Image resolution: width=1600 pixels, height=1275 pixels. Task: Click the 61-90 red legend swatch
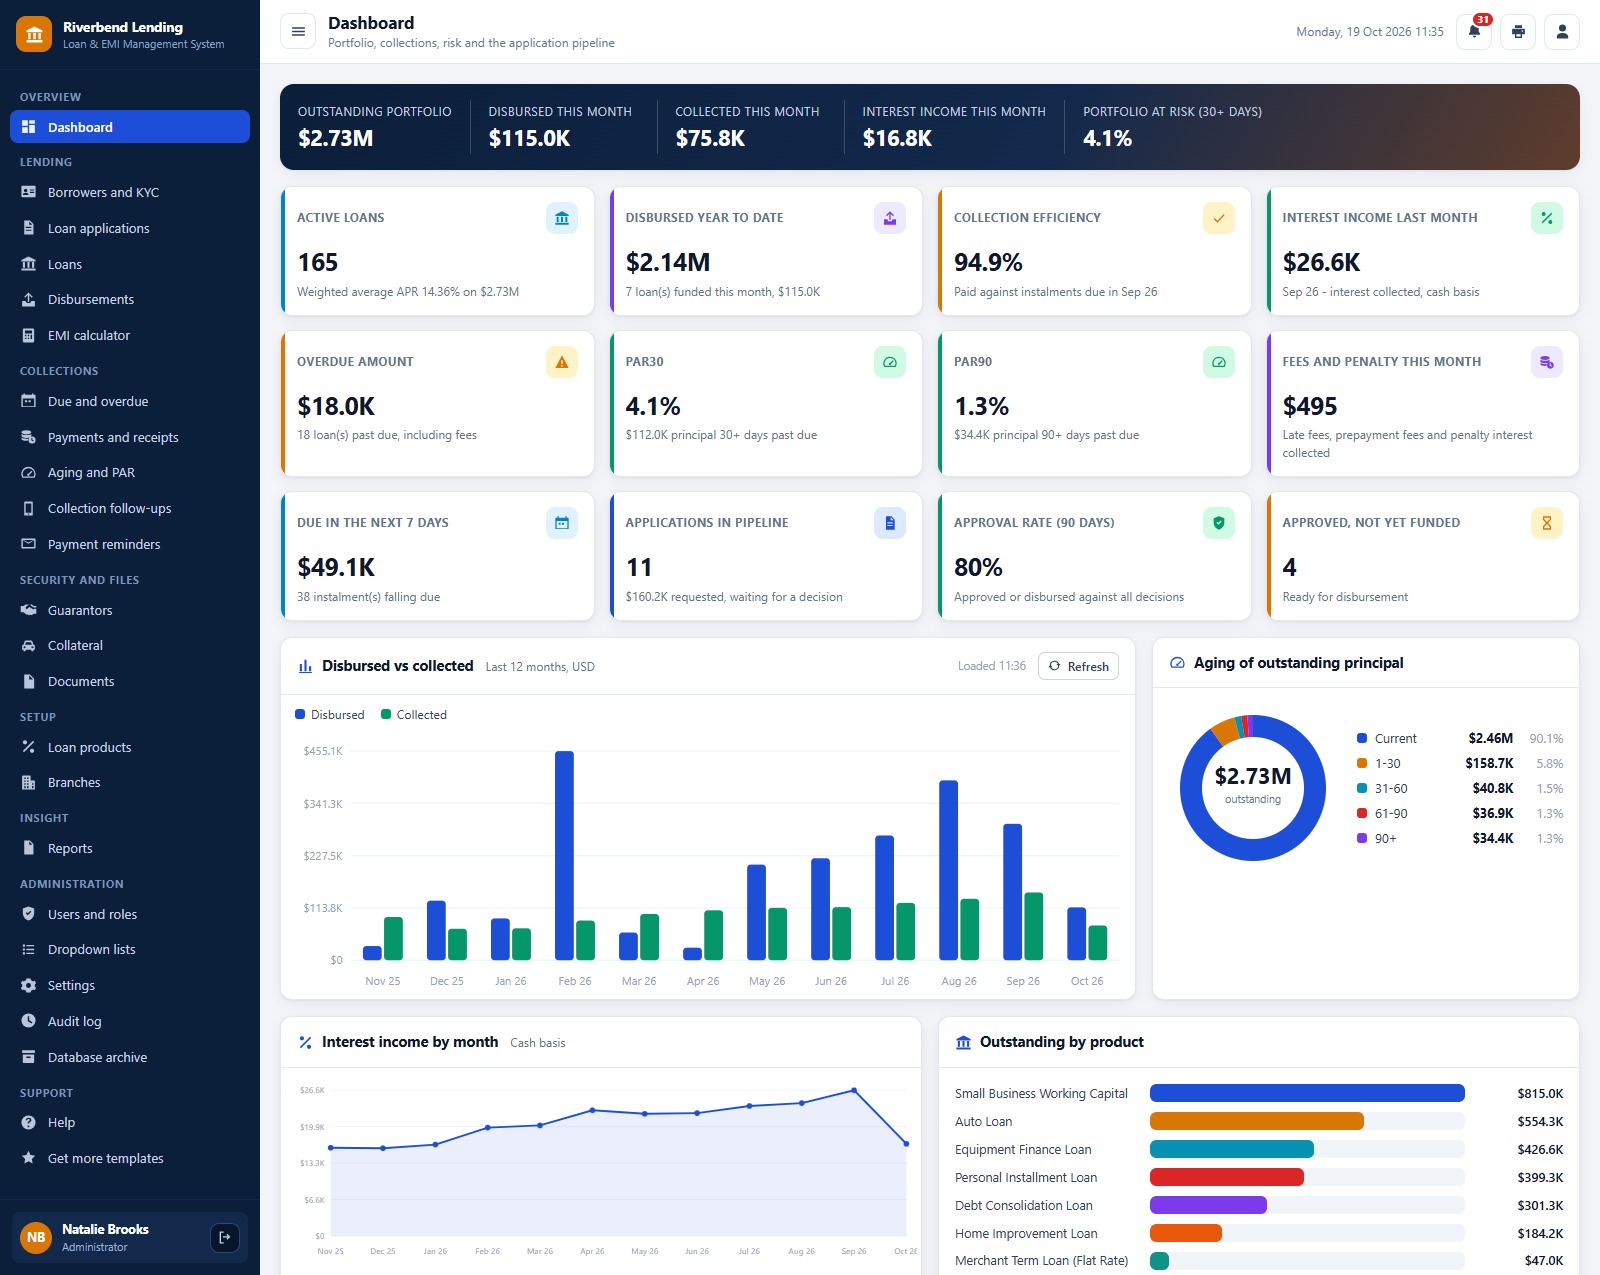tap(1362, 813)
